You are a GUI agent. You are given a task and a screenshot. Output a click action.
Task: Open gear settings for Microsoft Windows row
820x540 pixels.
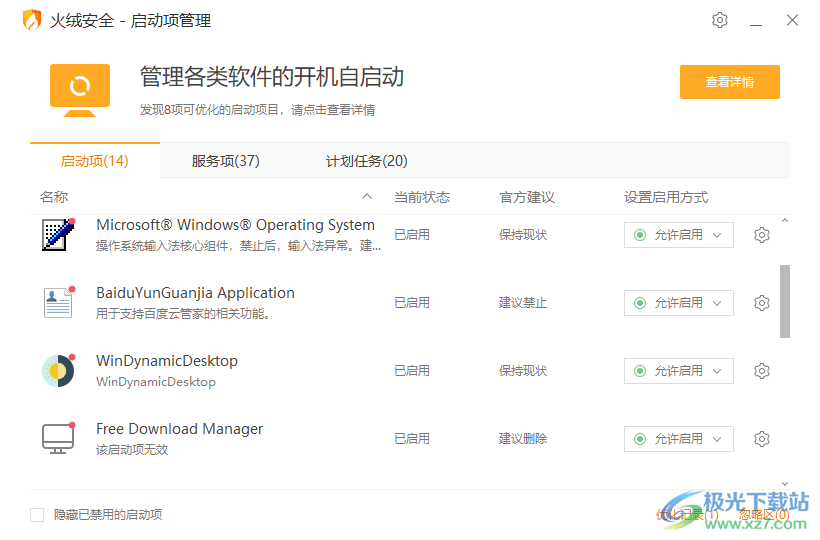pos(761,235)
